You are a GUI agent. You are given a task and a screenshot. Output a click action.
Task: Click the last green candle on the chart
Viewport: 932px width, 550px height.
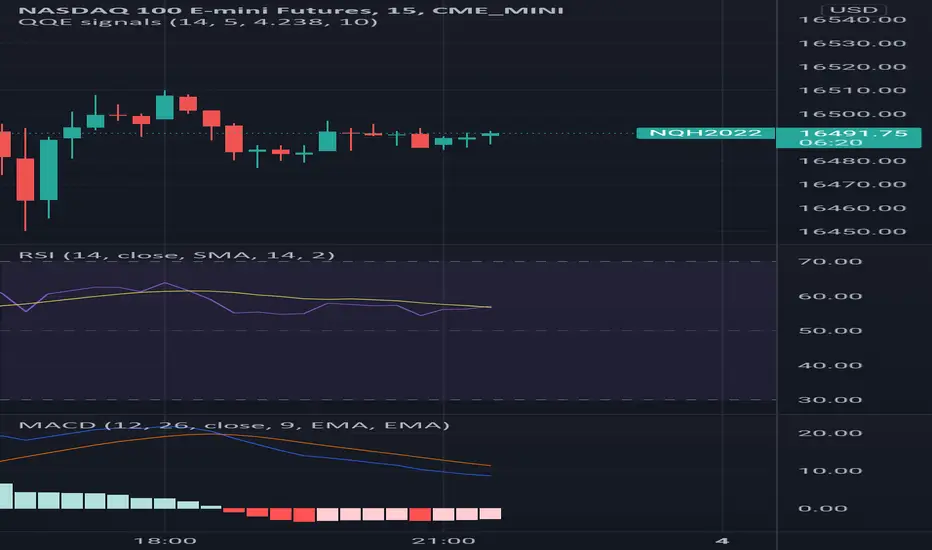point(490,136)
